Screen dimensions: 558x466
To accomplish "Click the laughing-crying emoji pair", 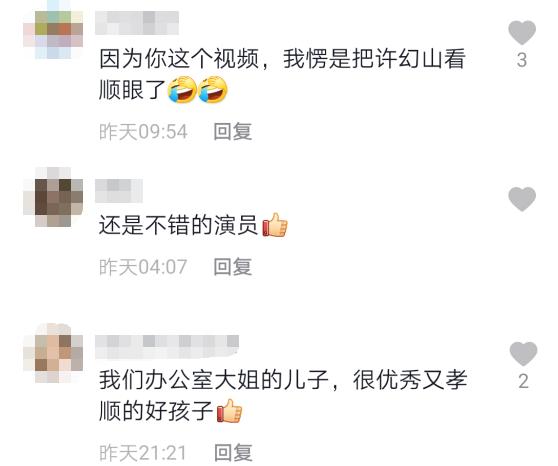I will coord(198,90).
